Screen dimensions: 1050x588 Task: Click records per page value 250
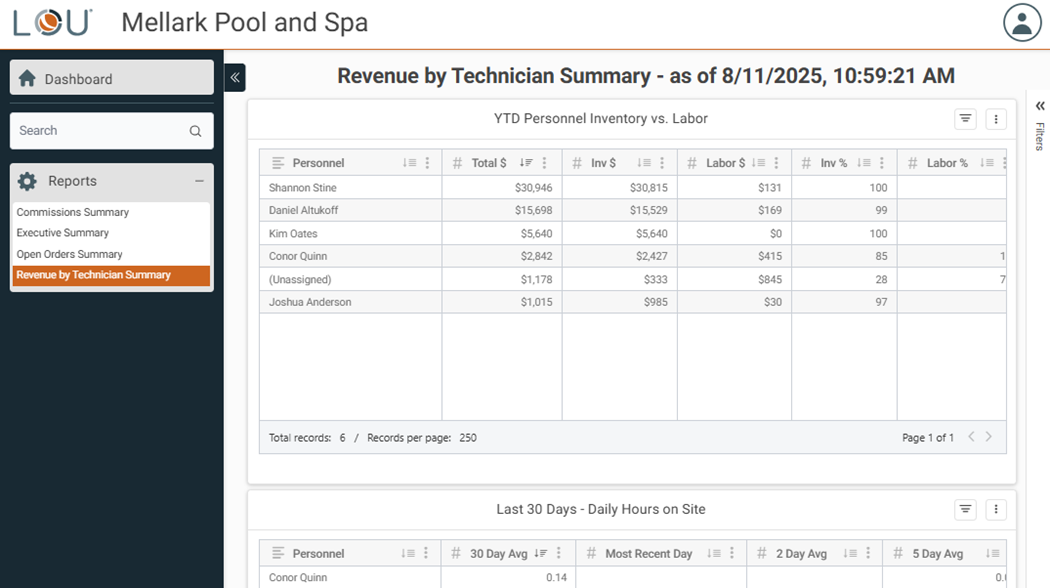pos(468,438)
